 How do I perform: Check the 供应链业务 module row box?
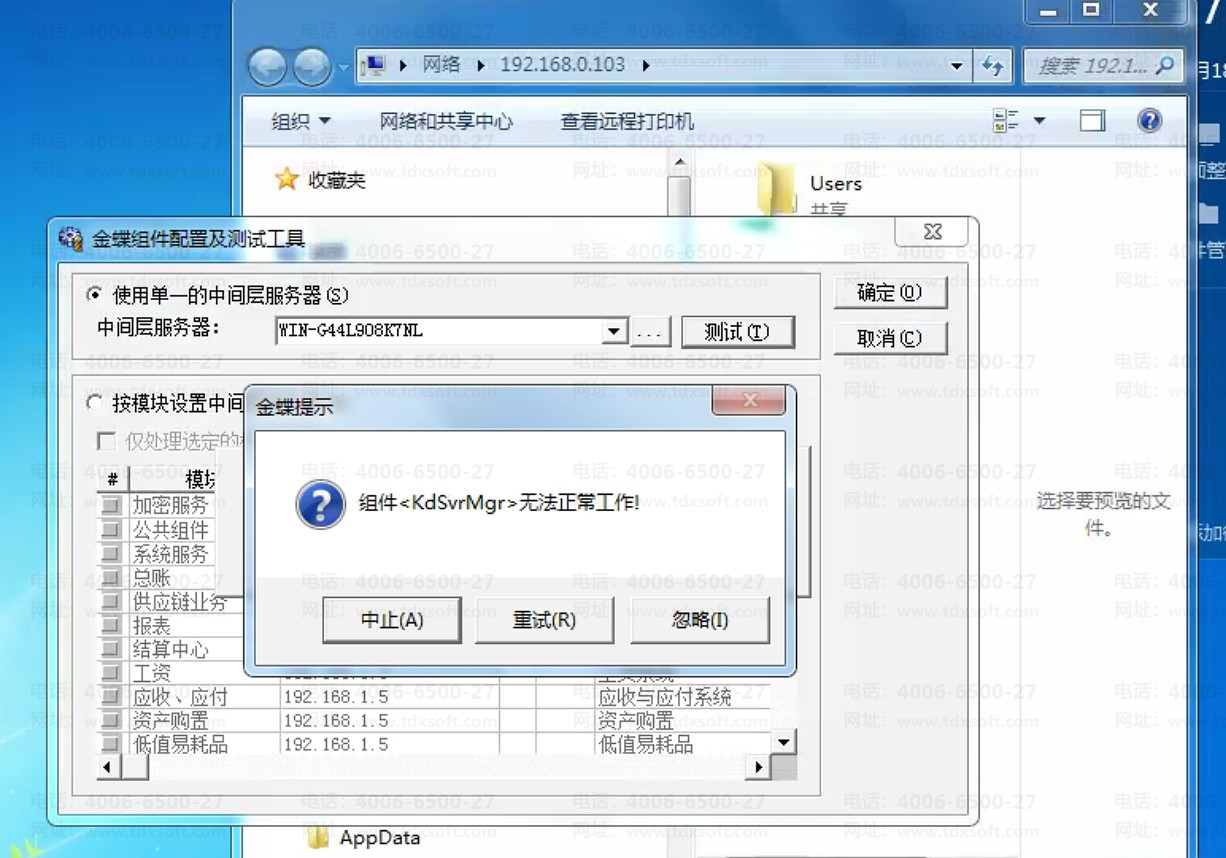click(x=112, y=602)
